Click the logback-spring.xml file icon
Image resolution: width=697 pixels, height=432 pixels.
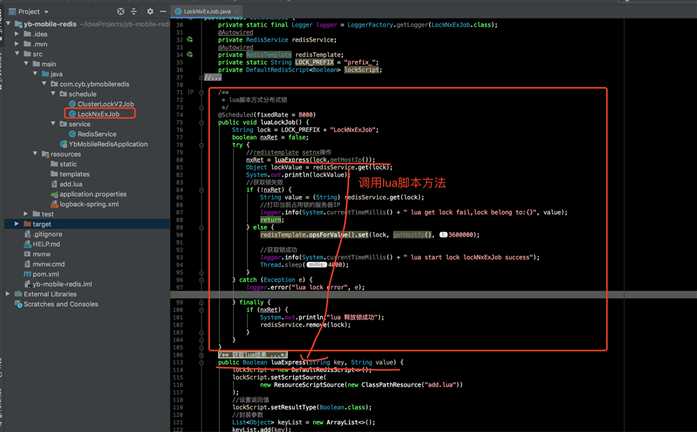click(54, 204)
